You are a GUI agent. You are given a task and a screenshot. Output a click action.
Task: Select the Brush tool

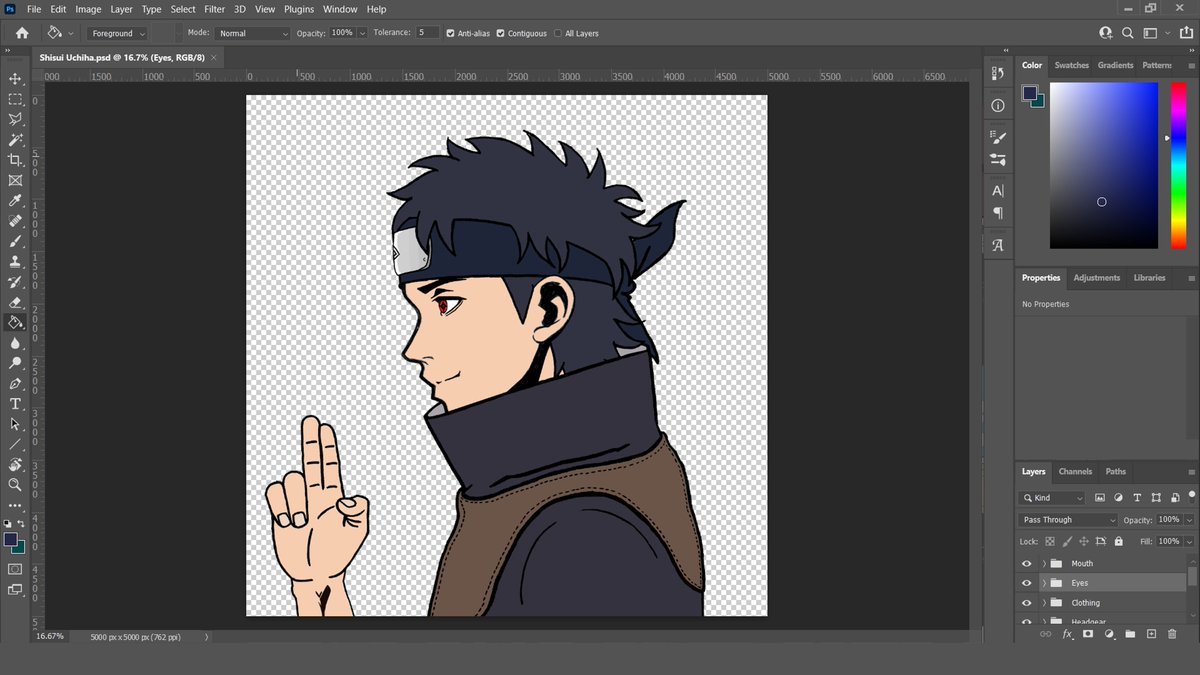[x=15, y=241]
